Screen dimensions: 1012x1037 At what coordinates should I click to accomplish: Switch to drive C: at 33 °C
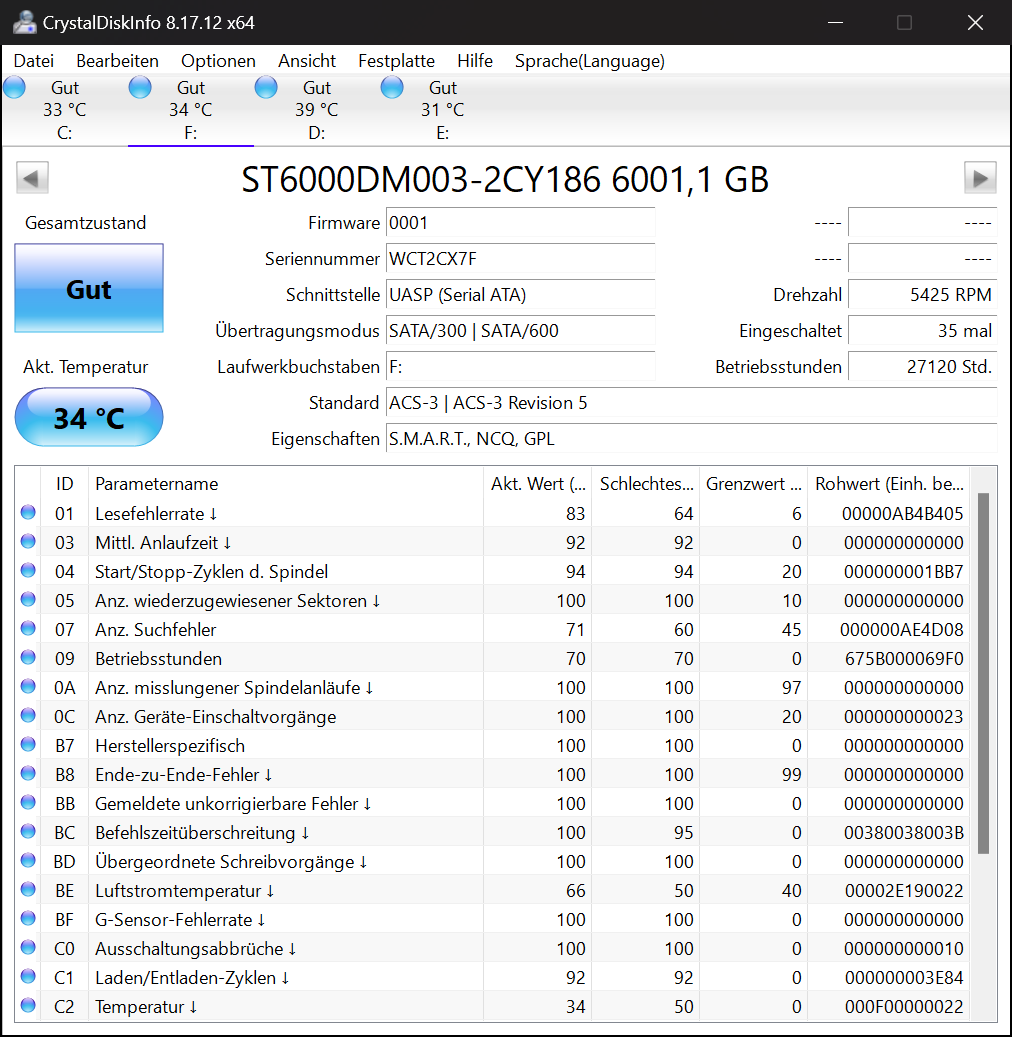(x=65, y=110)
